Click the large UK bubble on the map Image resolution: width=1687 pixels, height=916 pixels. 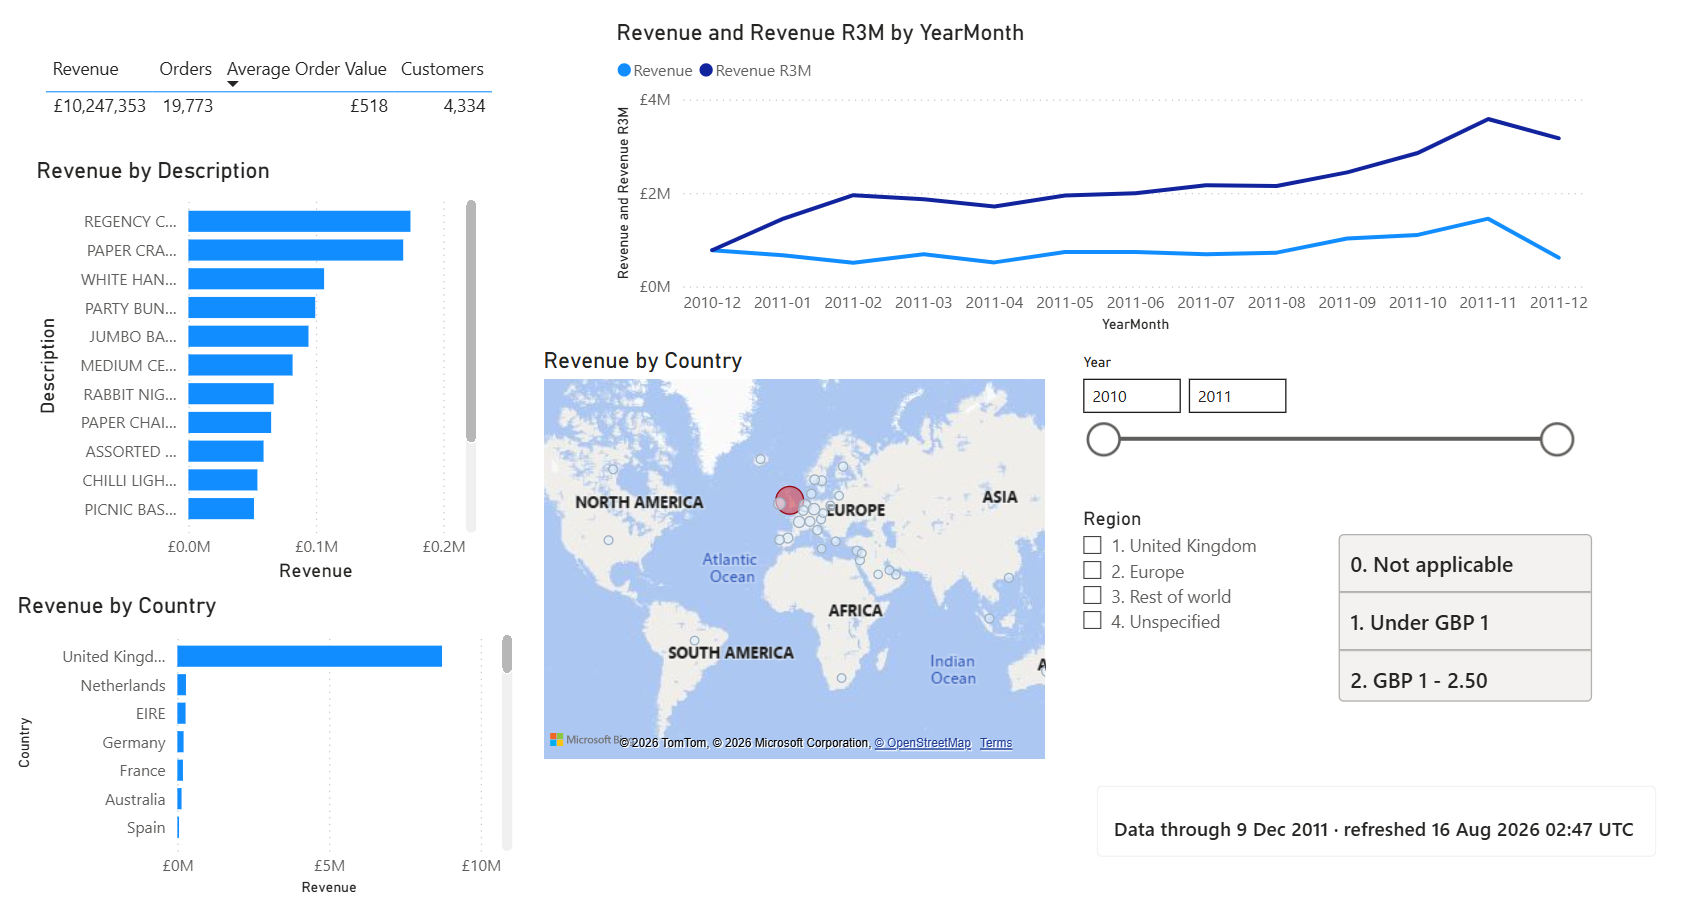click(789, 500)
